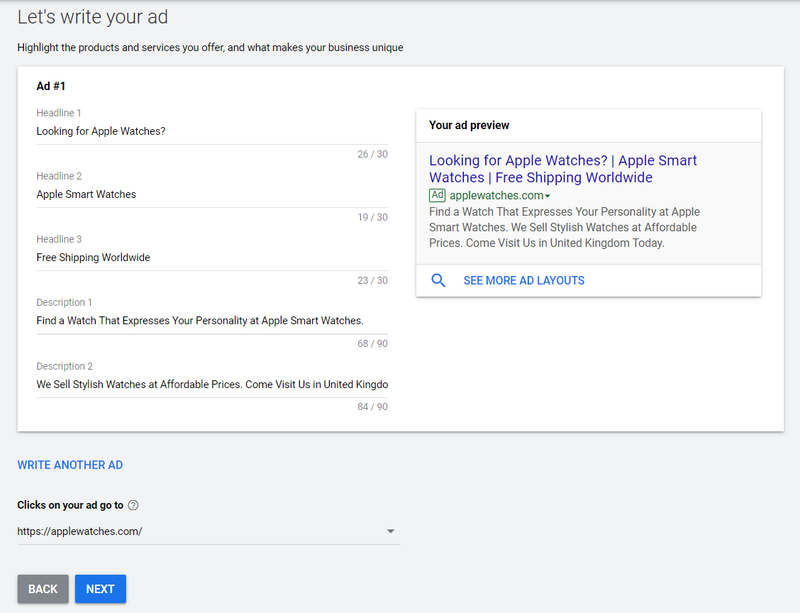The height and width of the screenshot is (613, 800).
Task: Click the magnifier icon in ad preview
Action: pos(438,281)
